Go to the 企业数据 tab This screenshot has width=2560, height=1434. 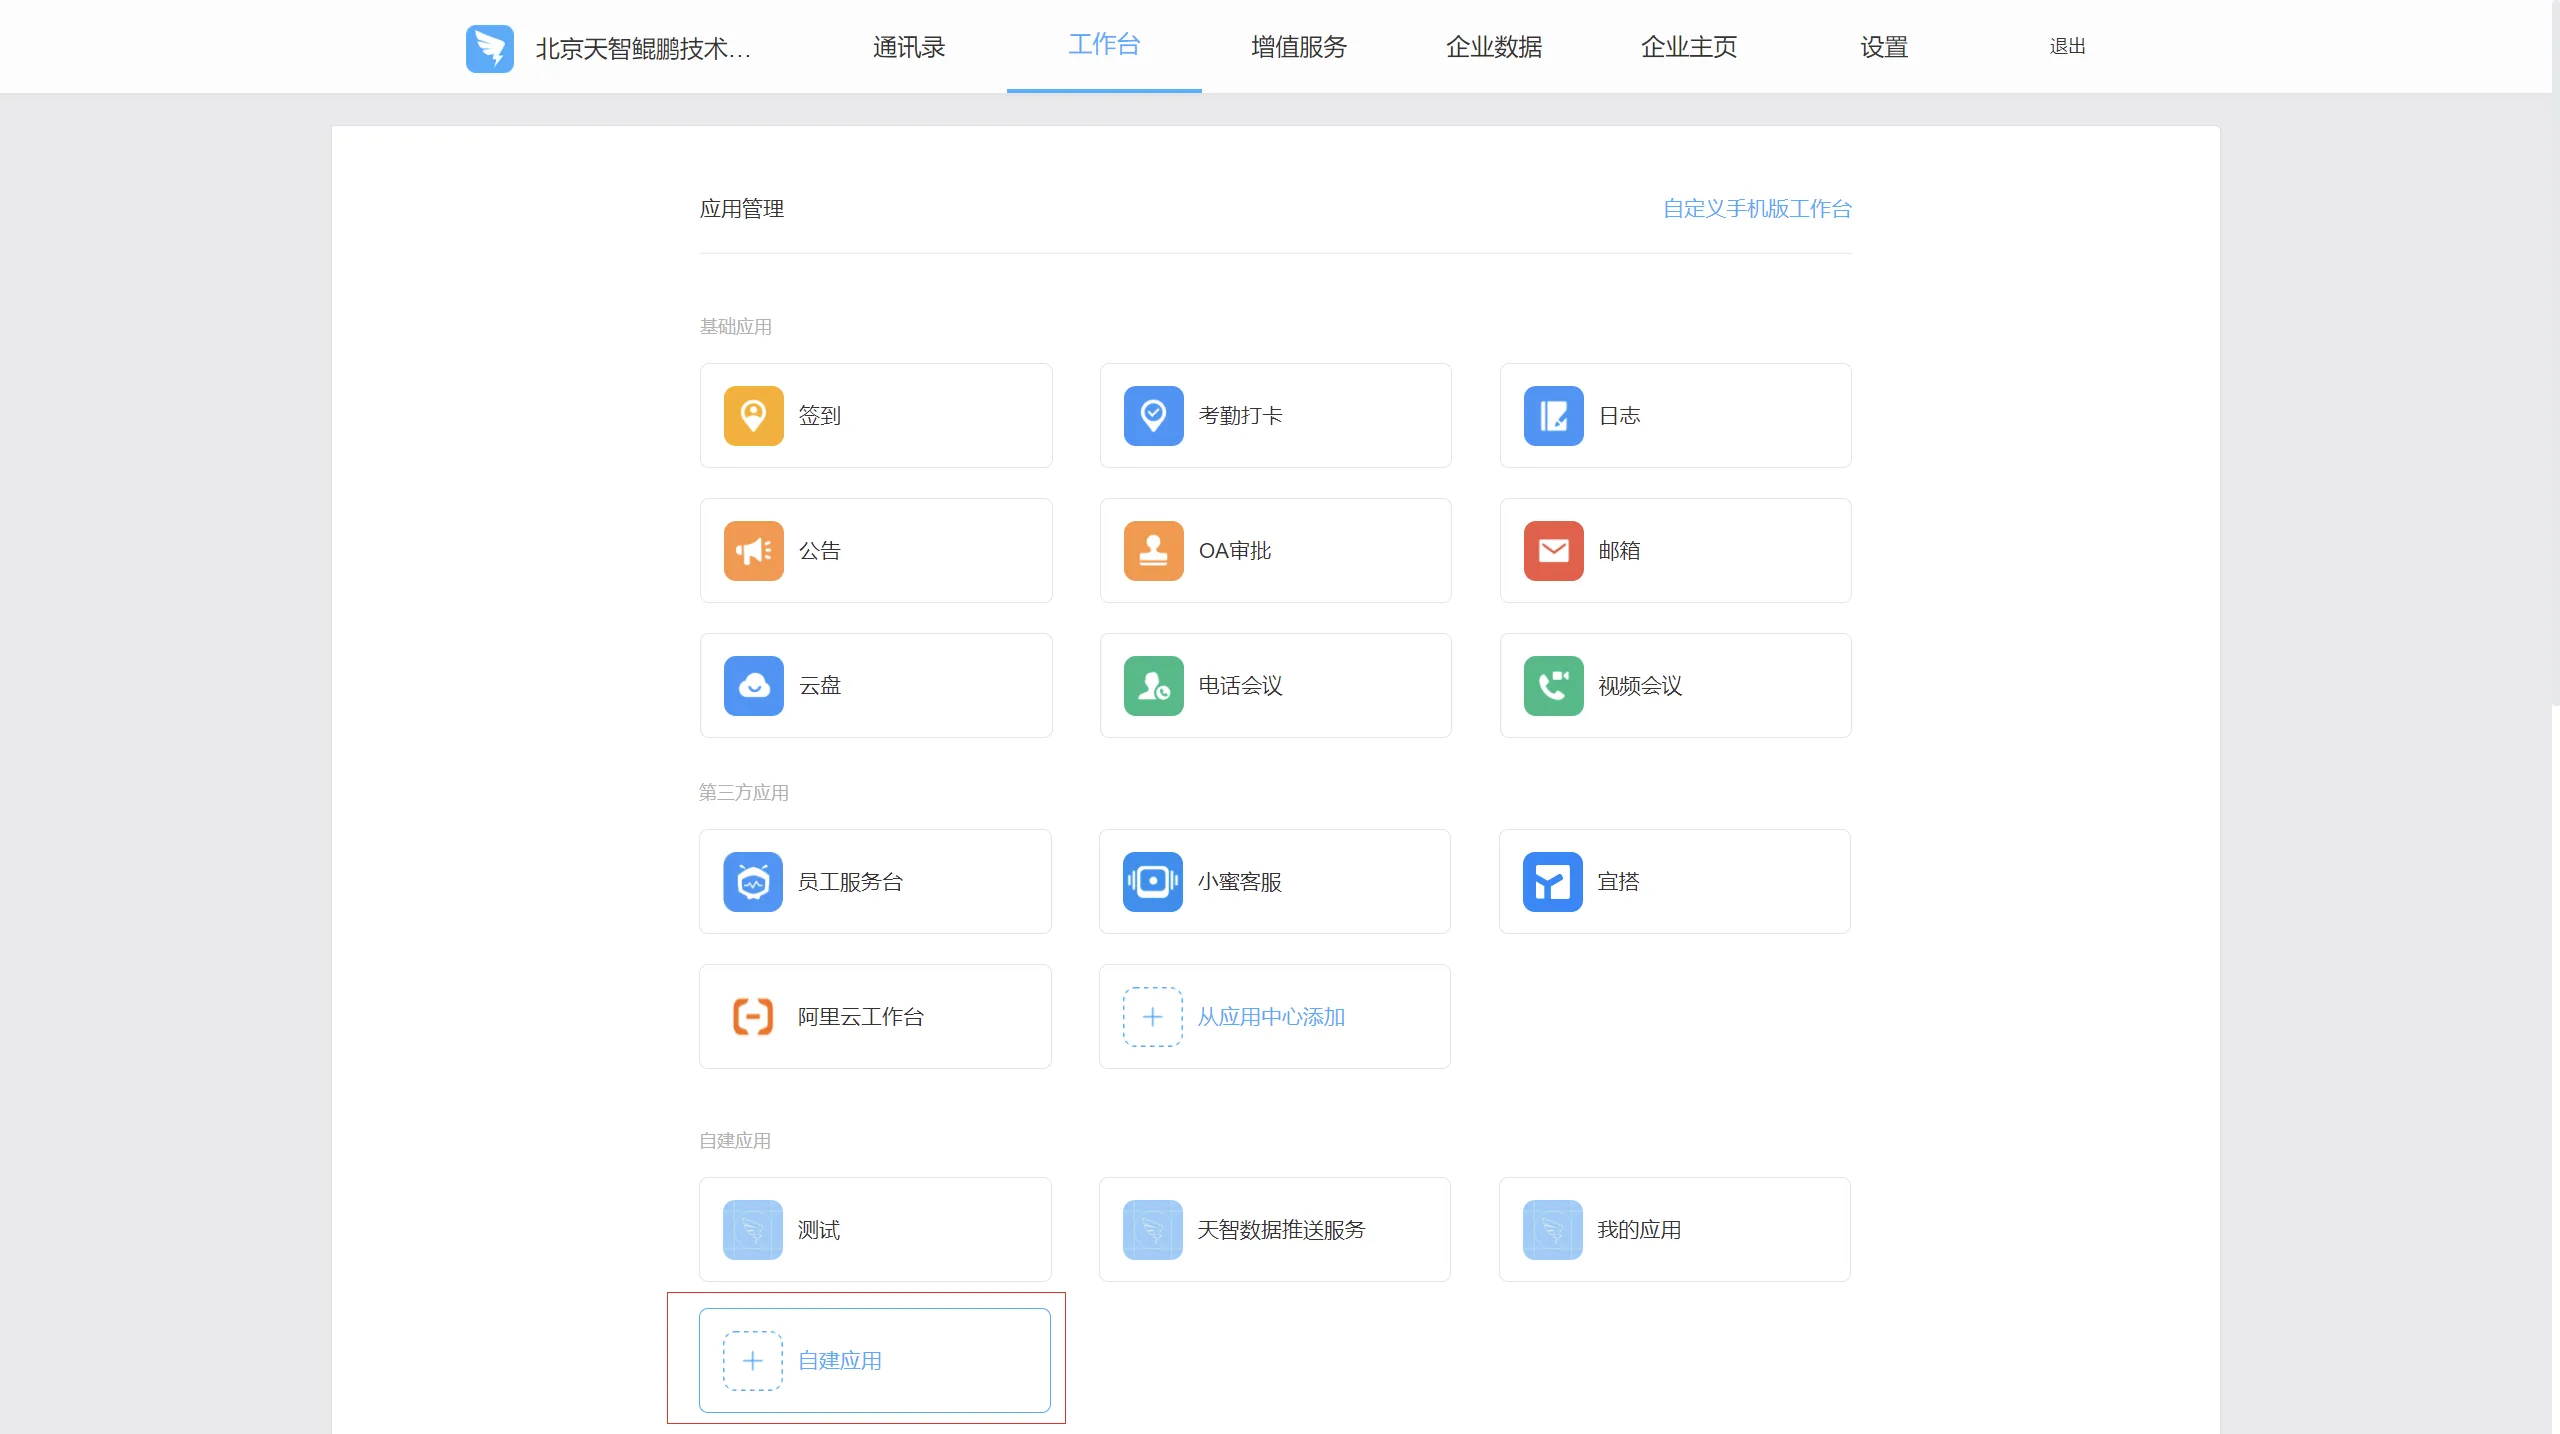pyautogui.click(x=1494, y=47)
